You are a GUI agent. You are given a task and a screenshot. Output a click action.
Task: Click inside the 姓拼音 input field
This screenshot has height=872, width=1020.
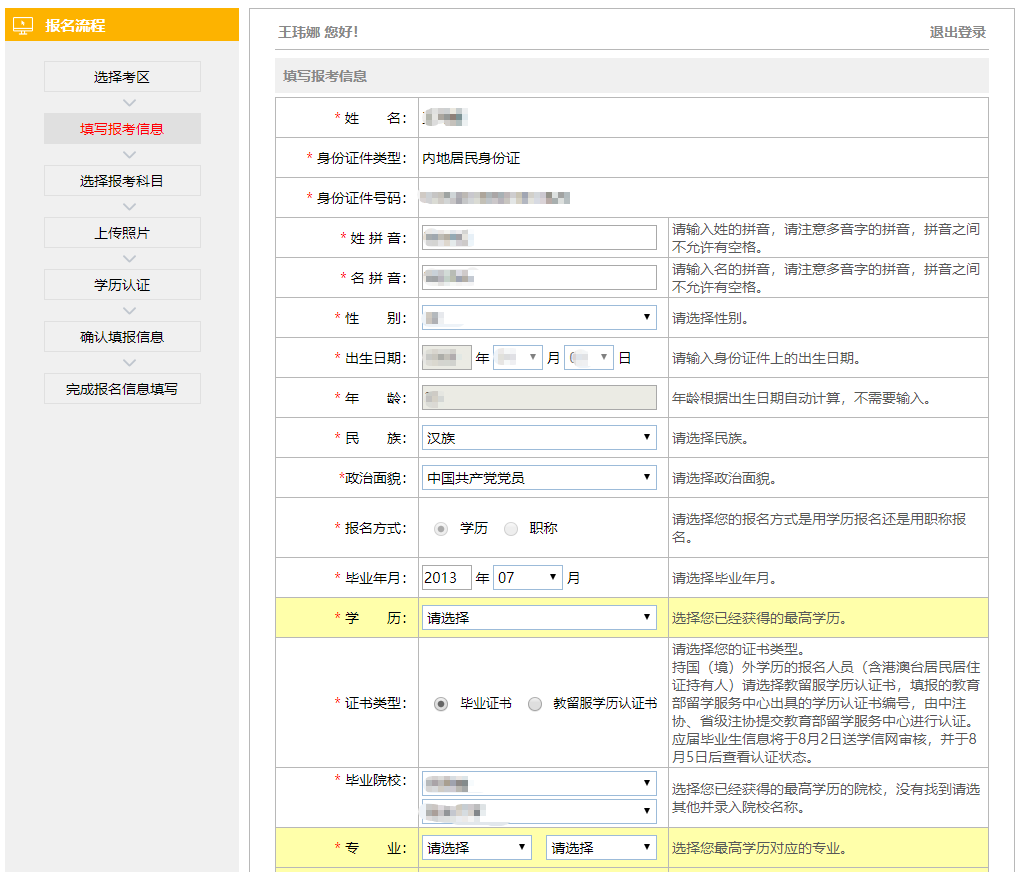pyautogui.click(x=538, y=237)
